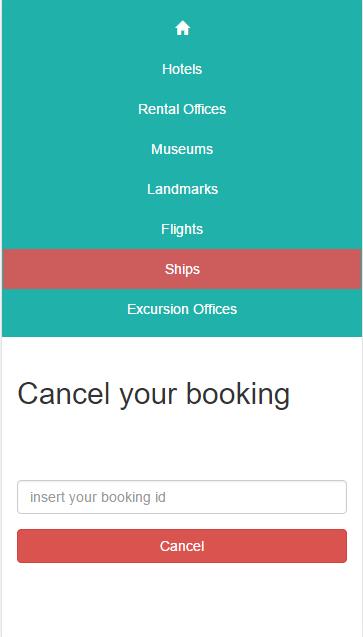Navigate to Rental Offices
This screenshot has width=363, height=637.
point(182,109)
